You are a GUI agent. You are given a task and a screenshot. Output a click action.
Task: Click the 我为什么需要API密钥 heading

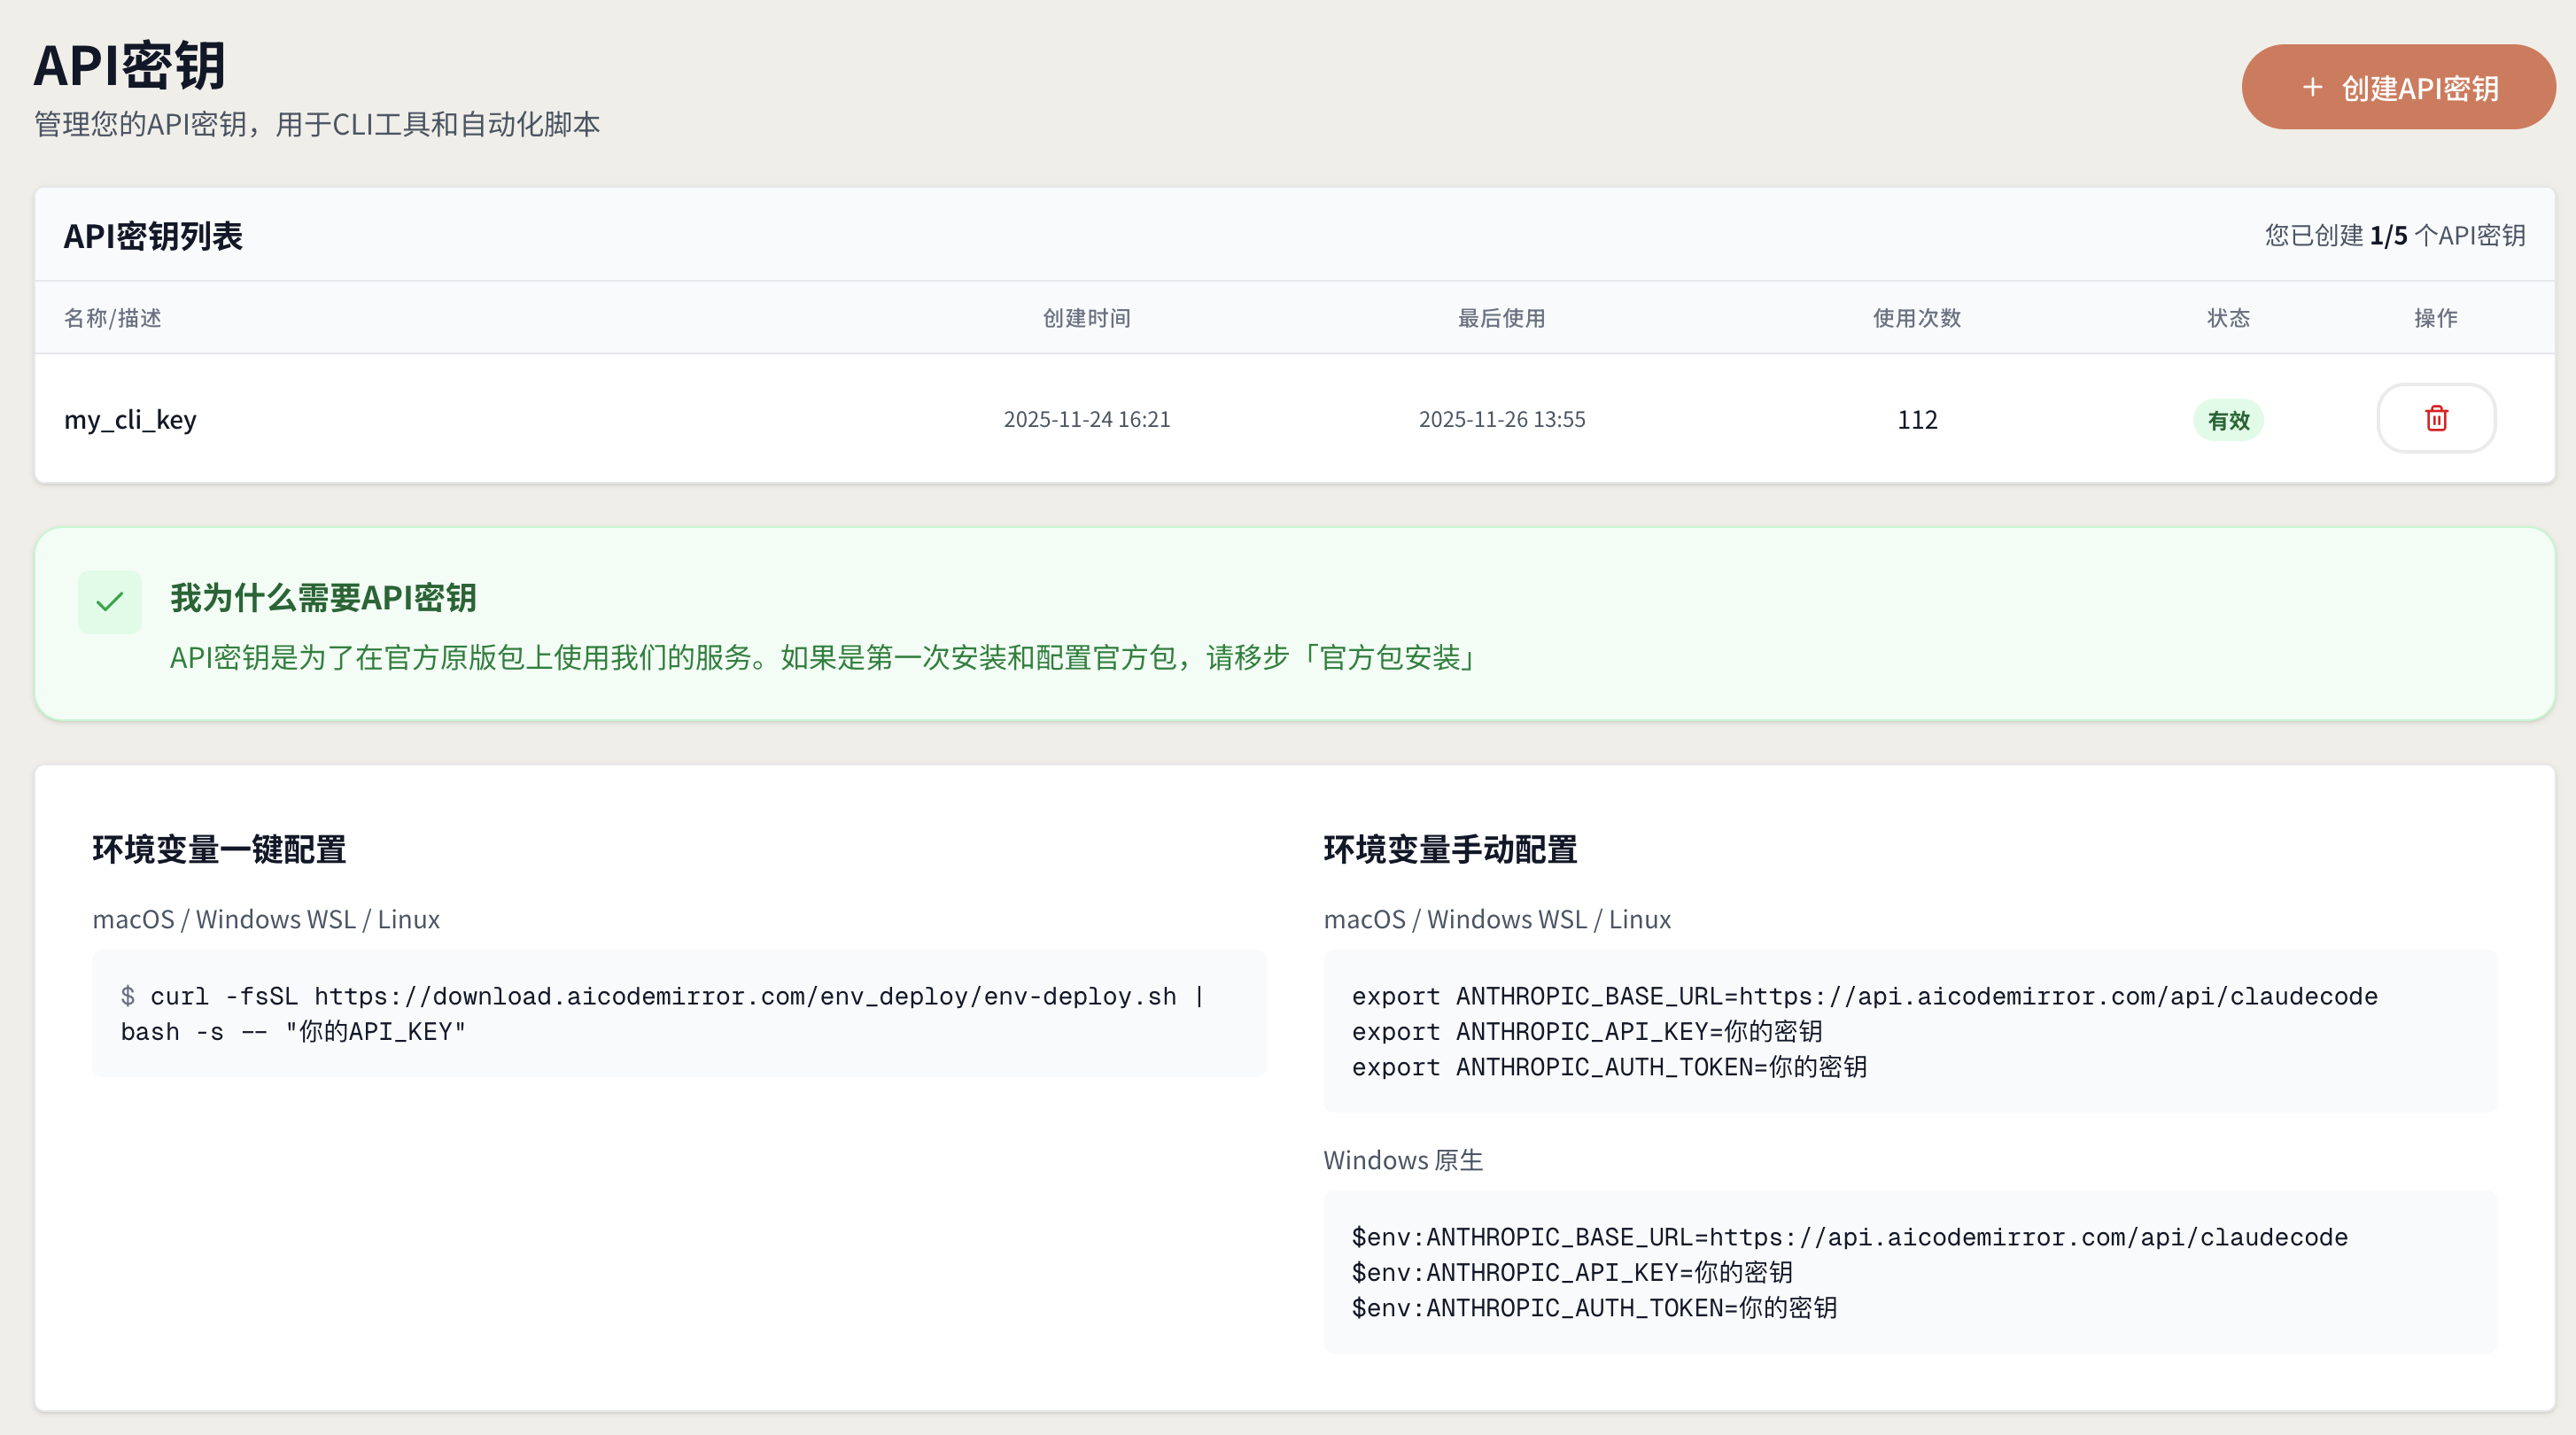pos(323,598)
